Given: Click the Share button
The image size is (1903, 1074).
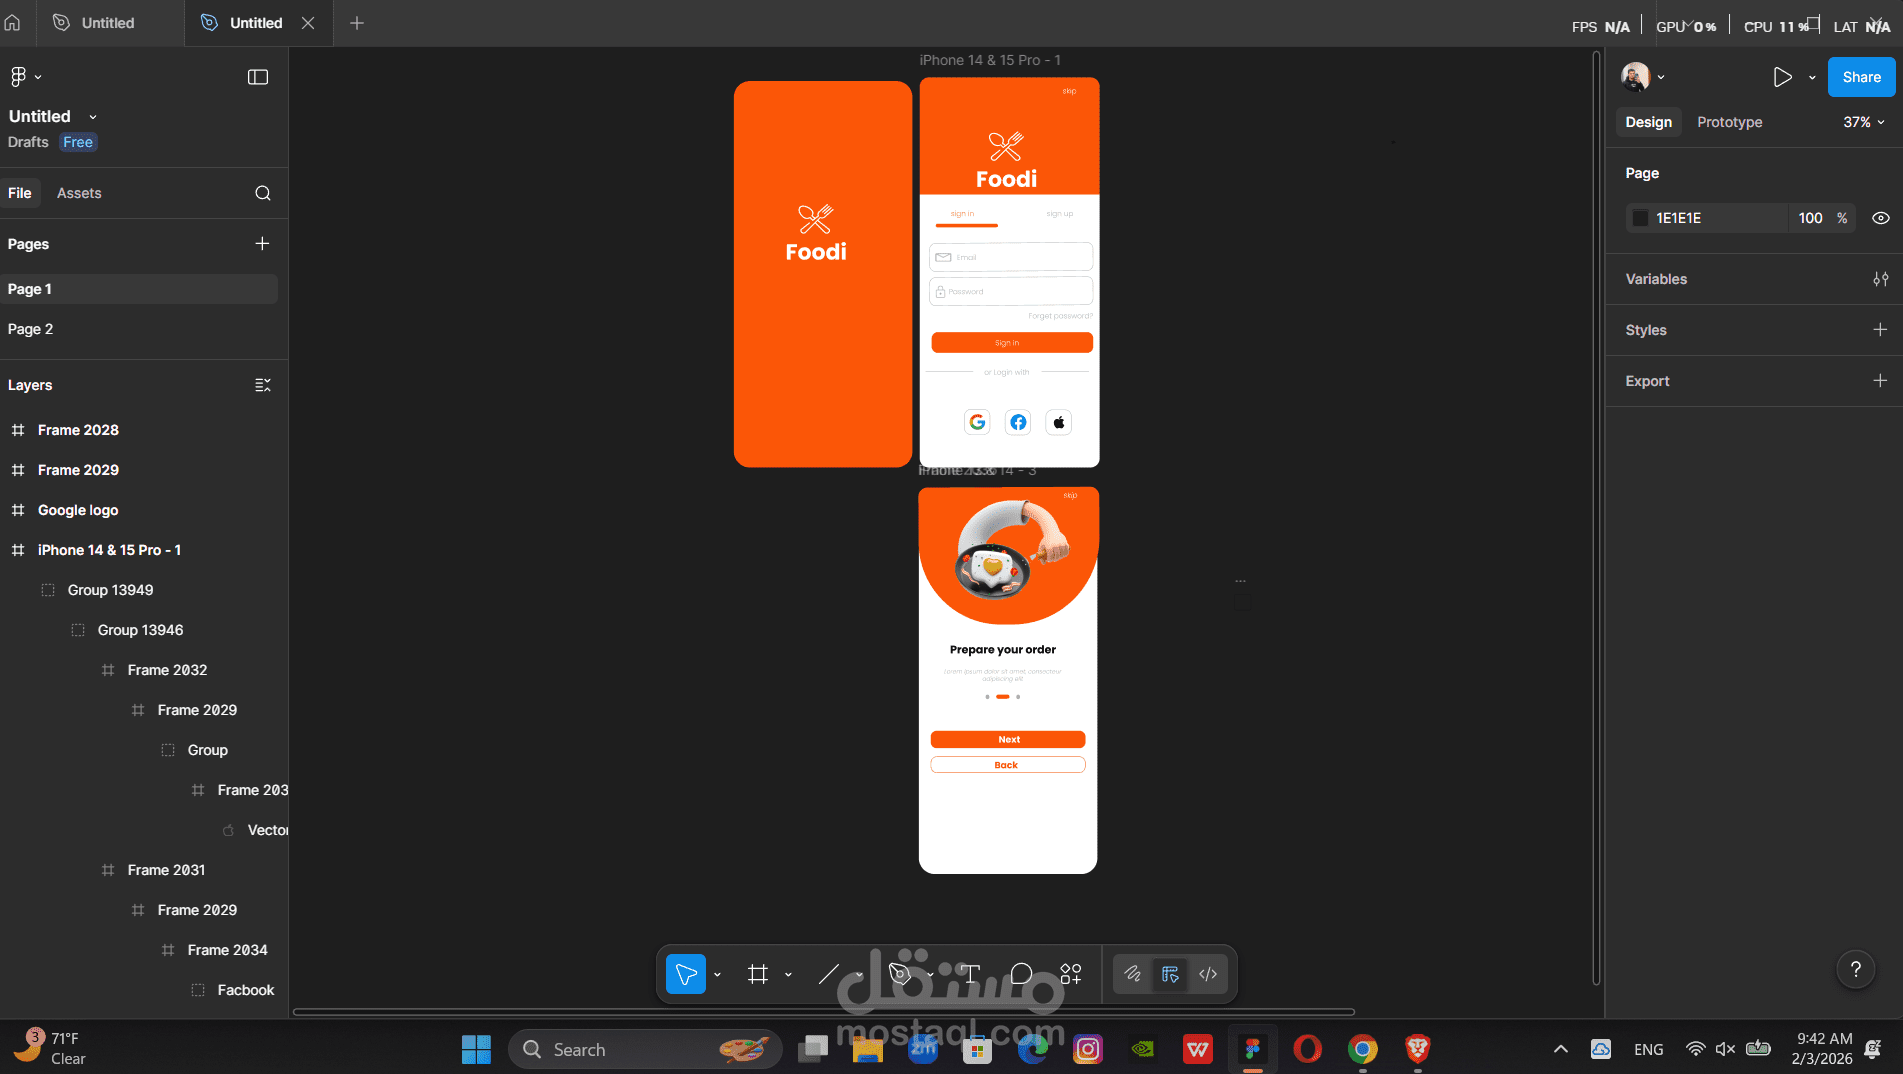Looking at the screenshot, I should (1861, 77).
